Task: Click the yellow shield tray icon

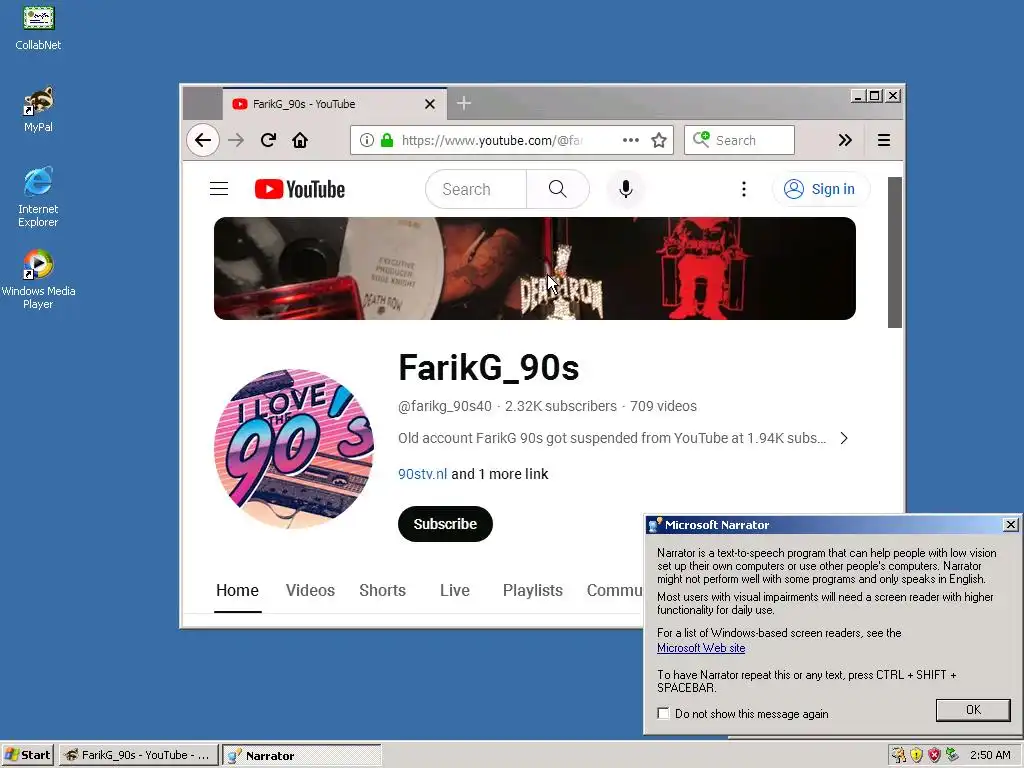Action: tap(916, 756)
